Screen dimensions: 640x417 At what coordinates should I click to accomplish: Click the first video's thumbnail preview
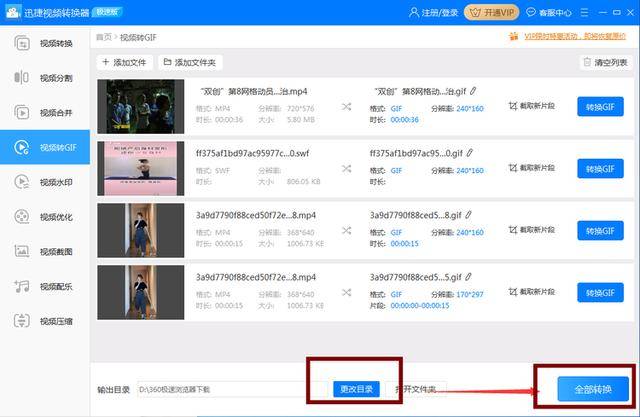coord(141,106)
